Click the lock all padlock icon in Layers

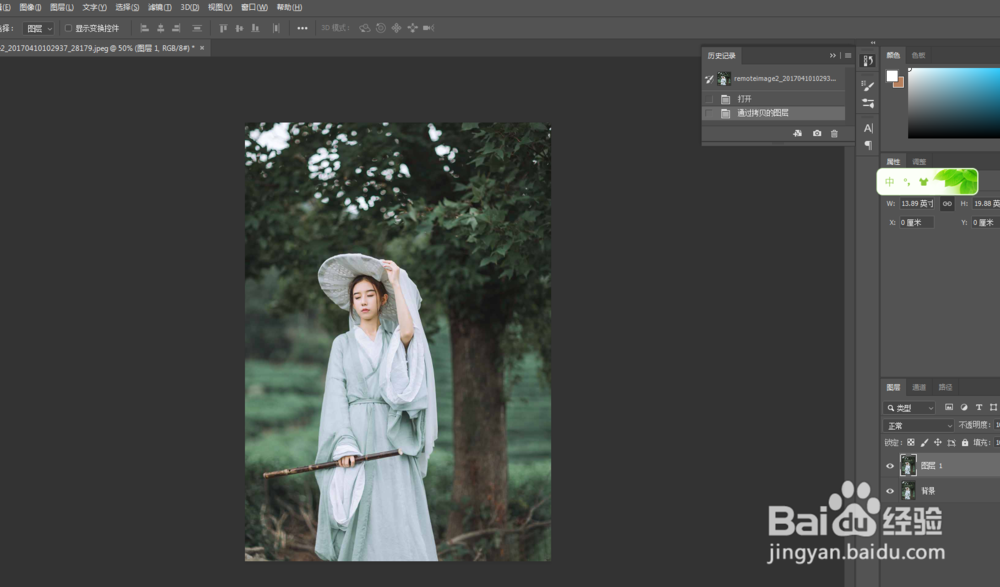(x=965, y=442)
